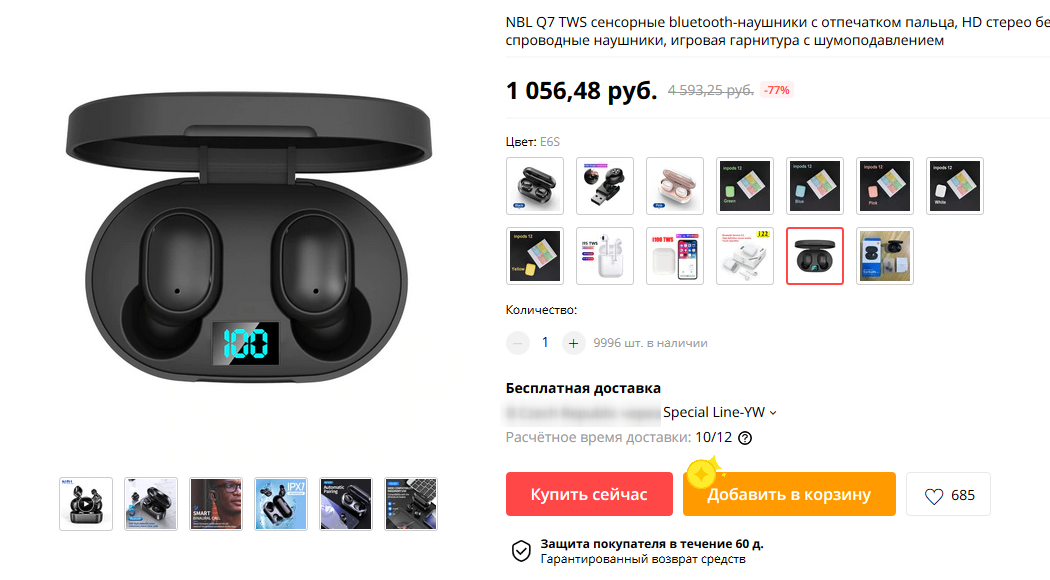Decrease quantity with the minus button
Screen dimensions: 1050x580
click(x=518, y=343)
